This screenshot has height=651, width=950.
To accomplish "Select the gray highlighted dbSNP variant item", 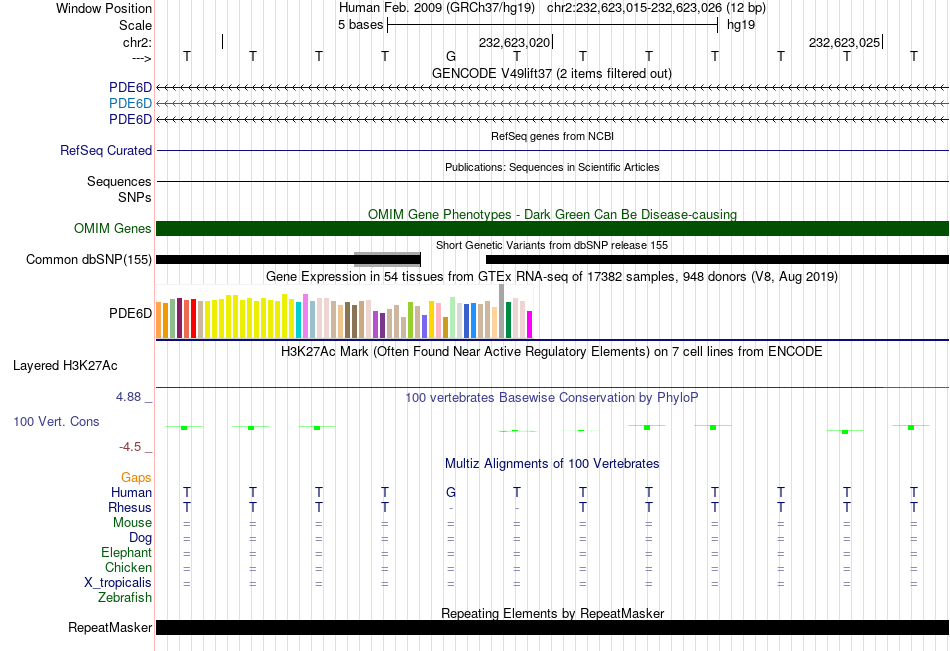I will coord(387,259).
